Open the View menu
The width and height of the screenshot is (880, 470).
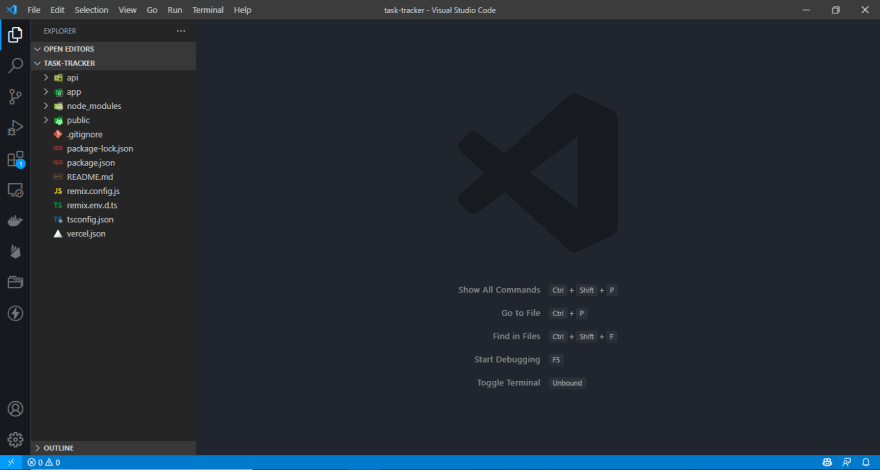tap(127, 10)
